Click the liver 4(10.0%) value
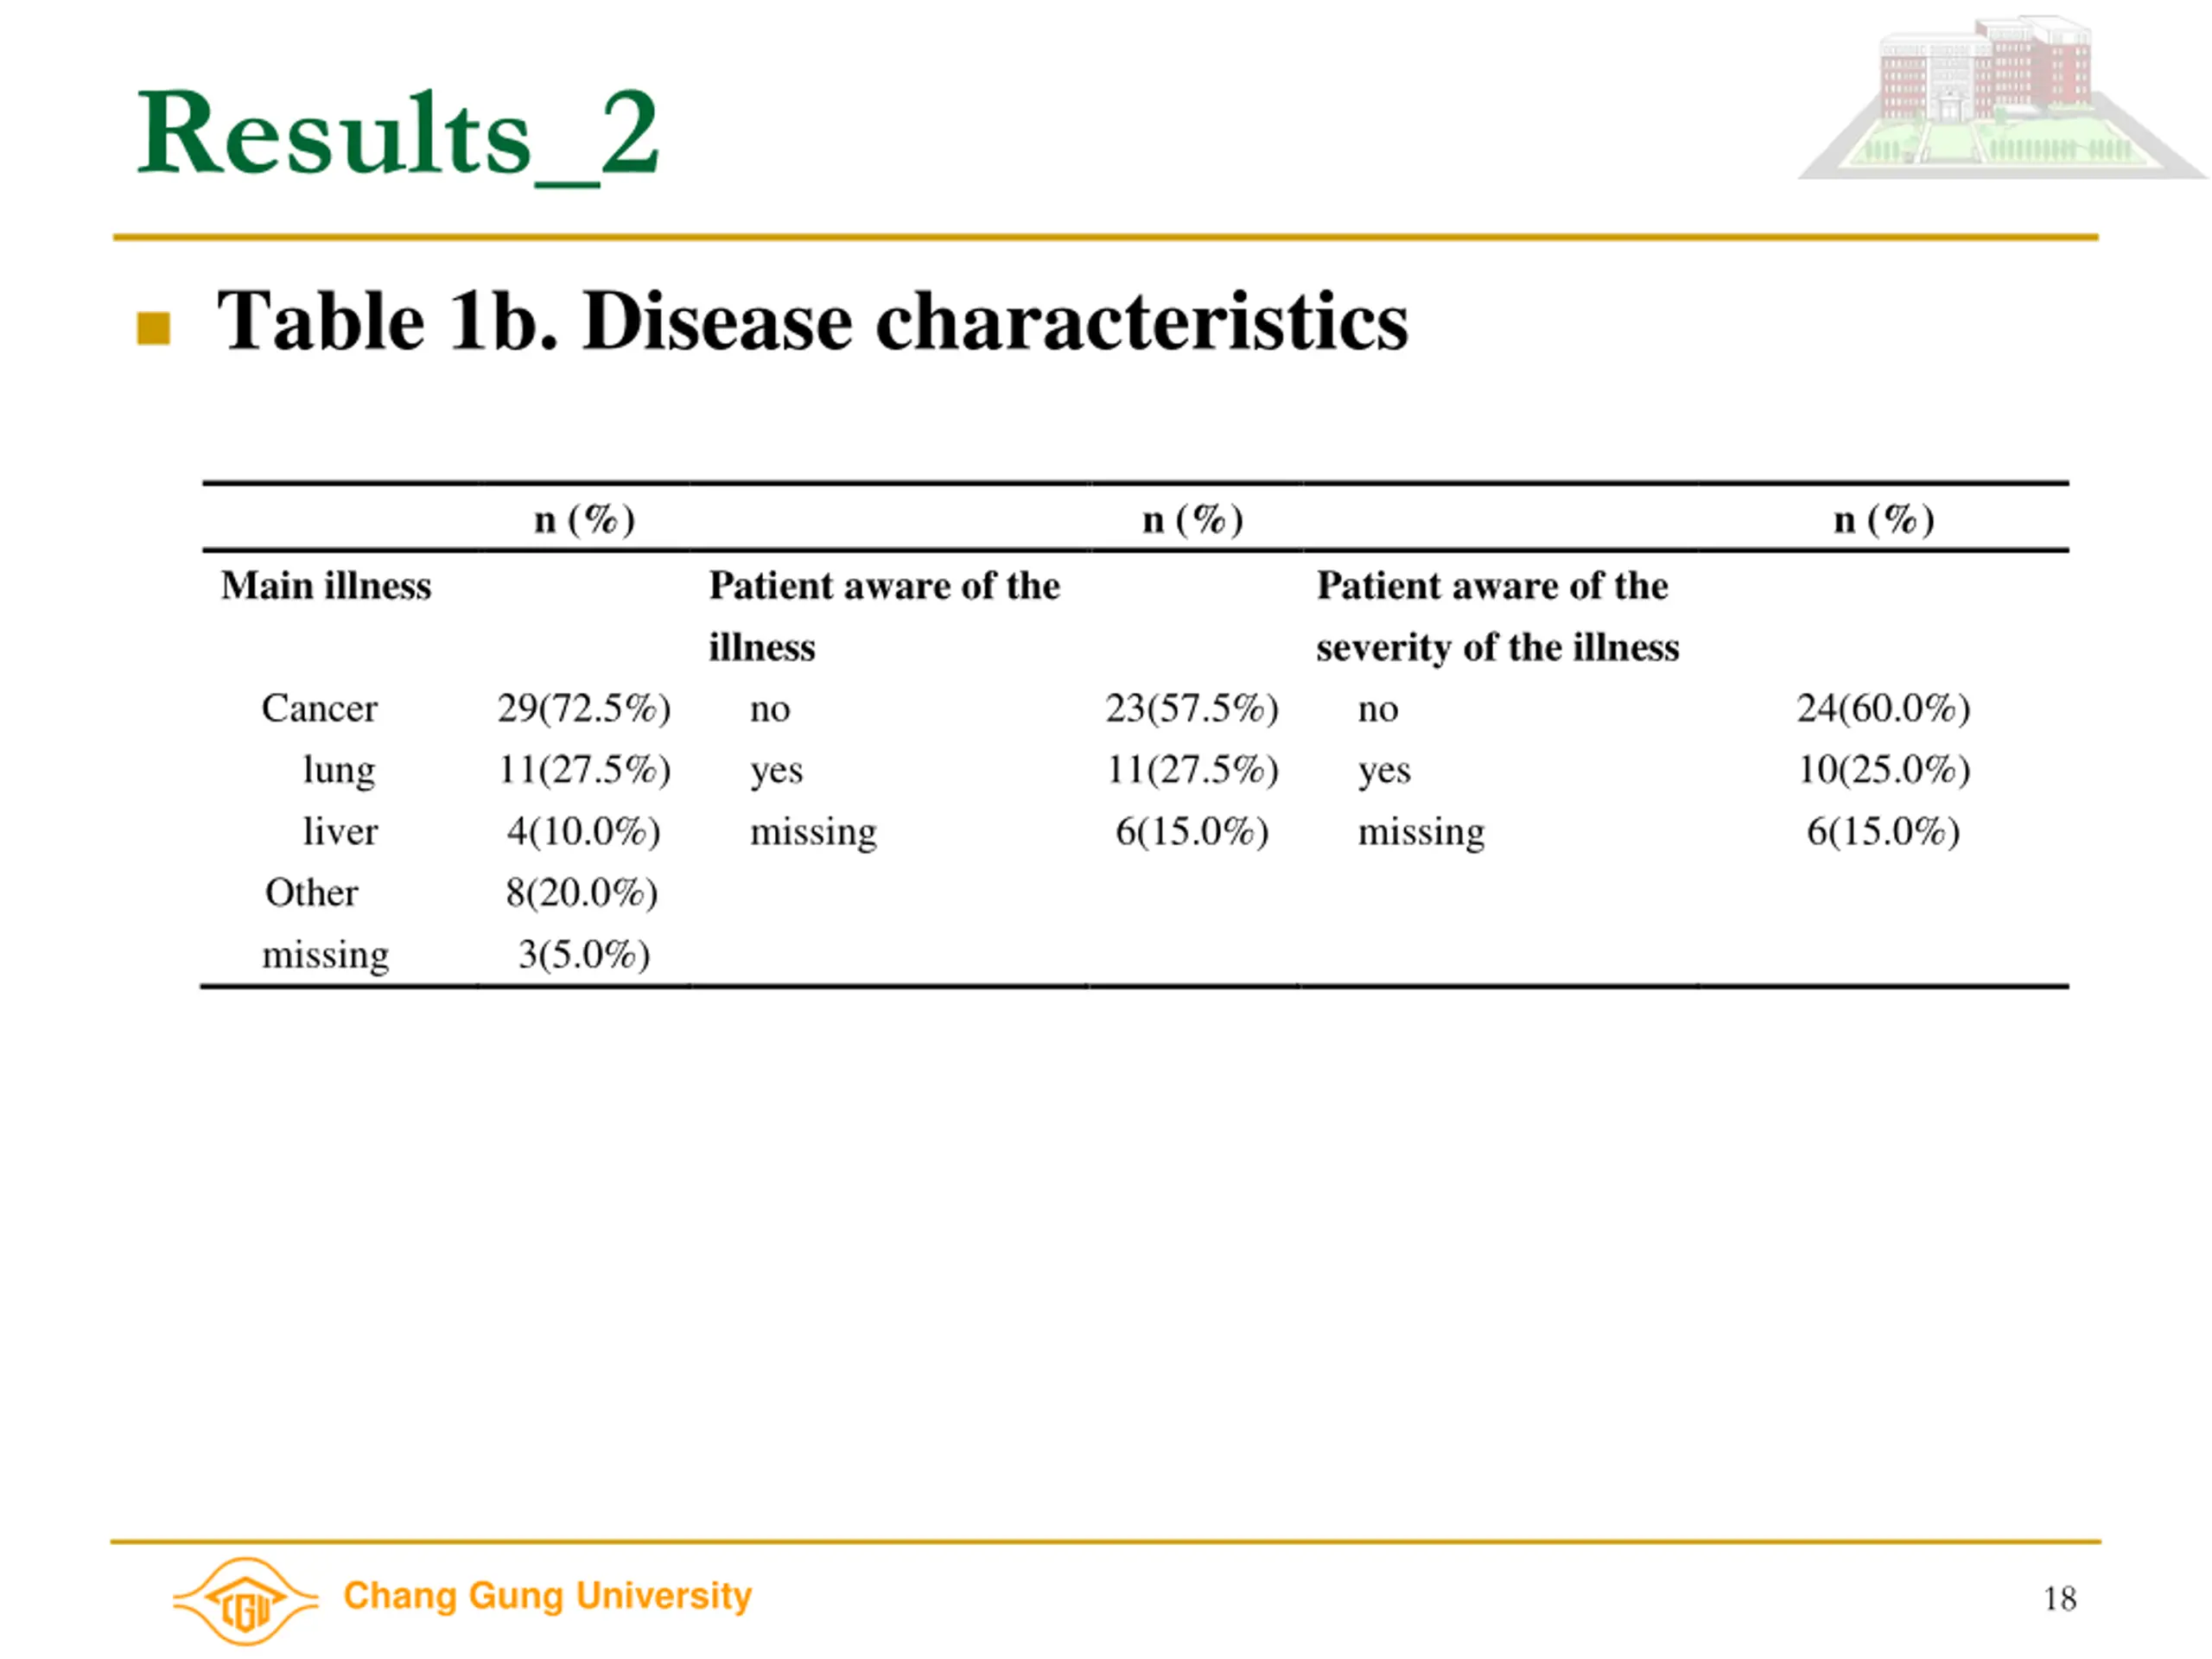 tap(583, 831)
